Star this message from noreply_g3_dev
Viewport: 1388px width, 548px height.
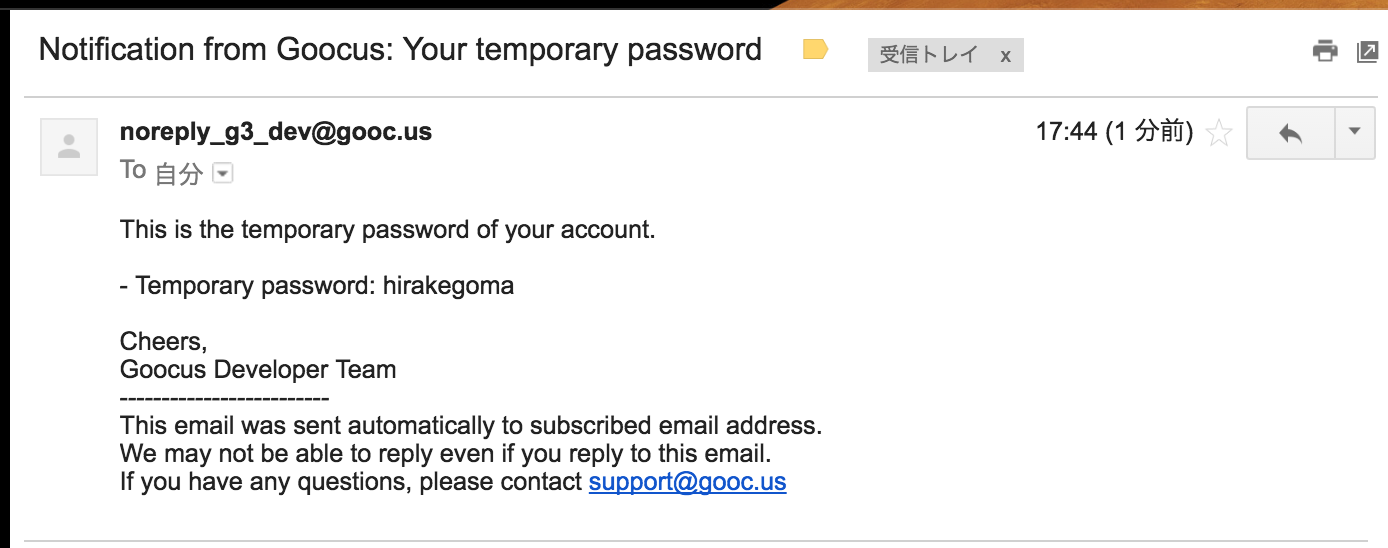click(x=1219, y=133)
